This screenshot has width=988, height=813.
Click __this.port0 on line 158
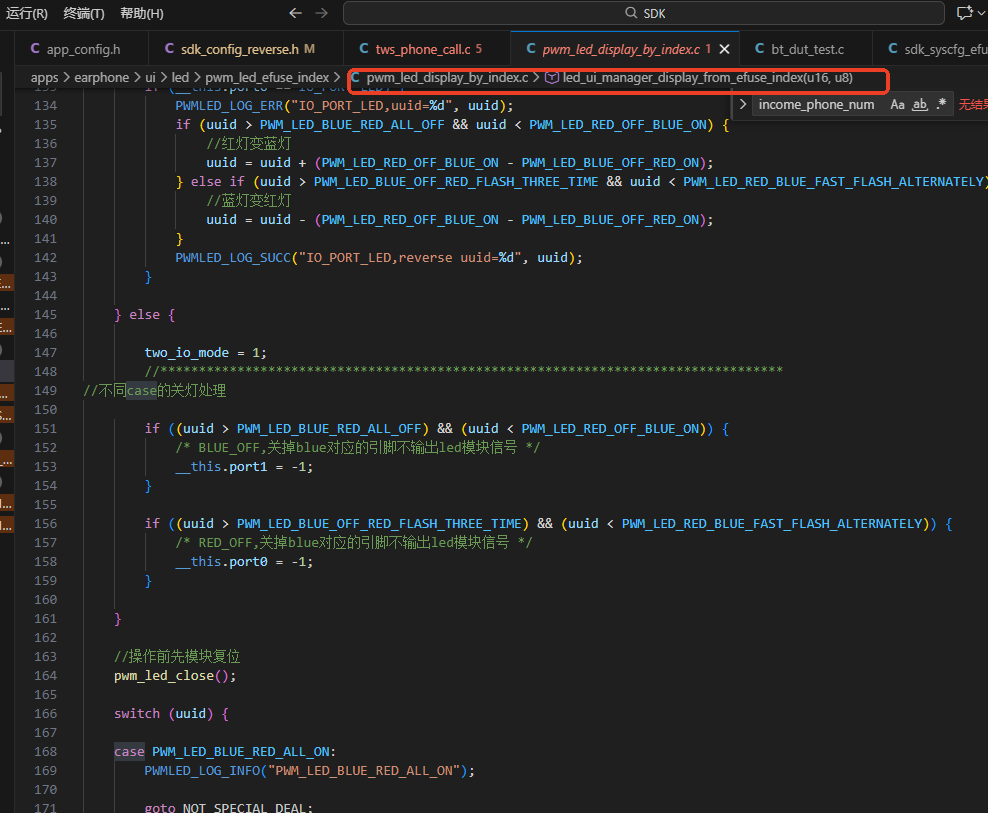(221, 562)
